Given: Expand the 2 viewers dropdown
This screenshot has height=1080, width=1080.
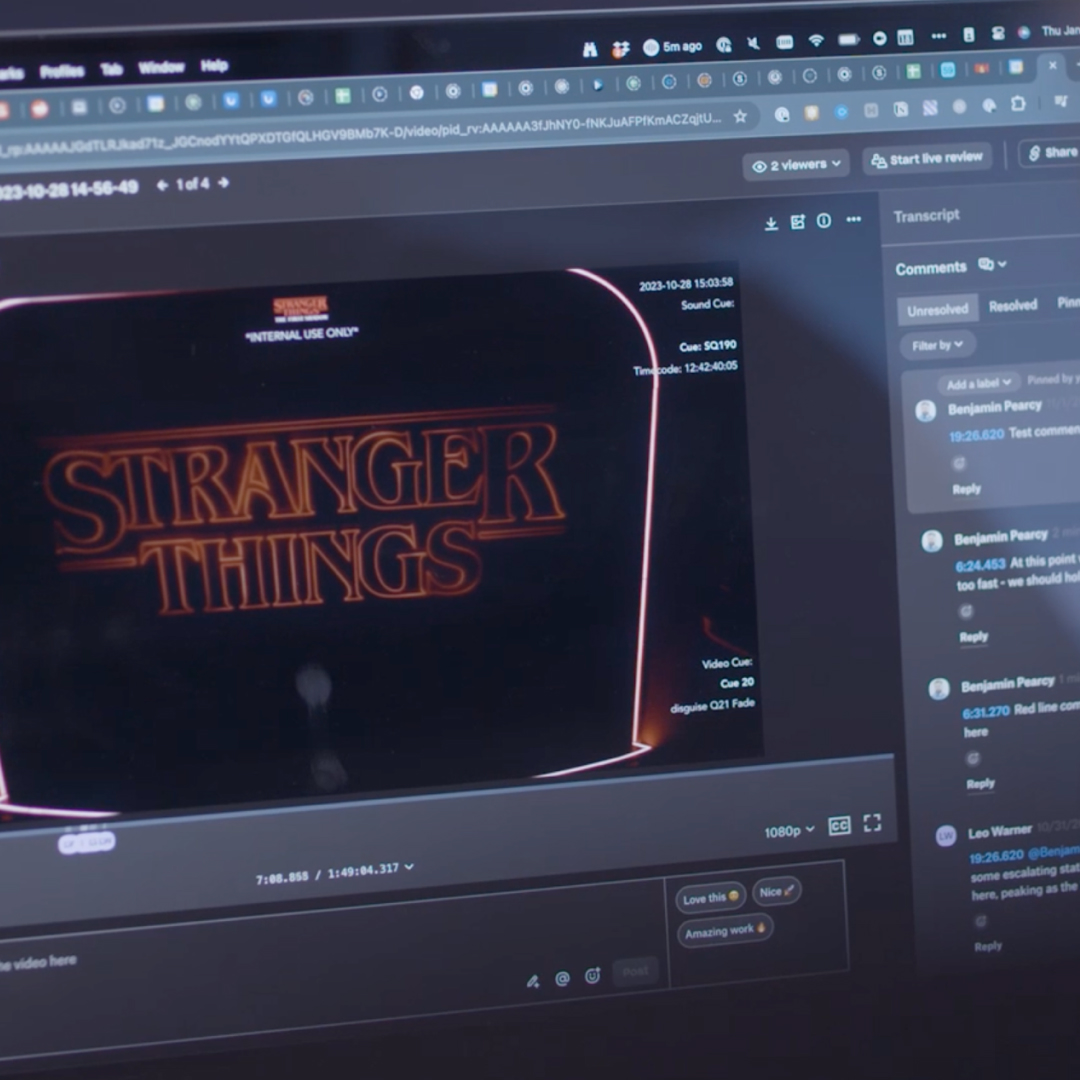Looking at the screenshot, I should (796, 165).
